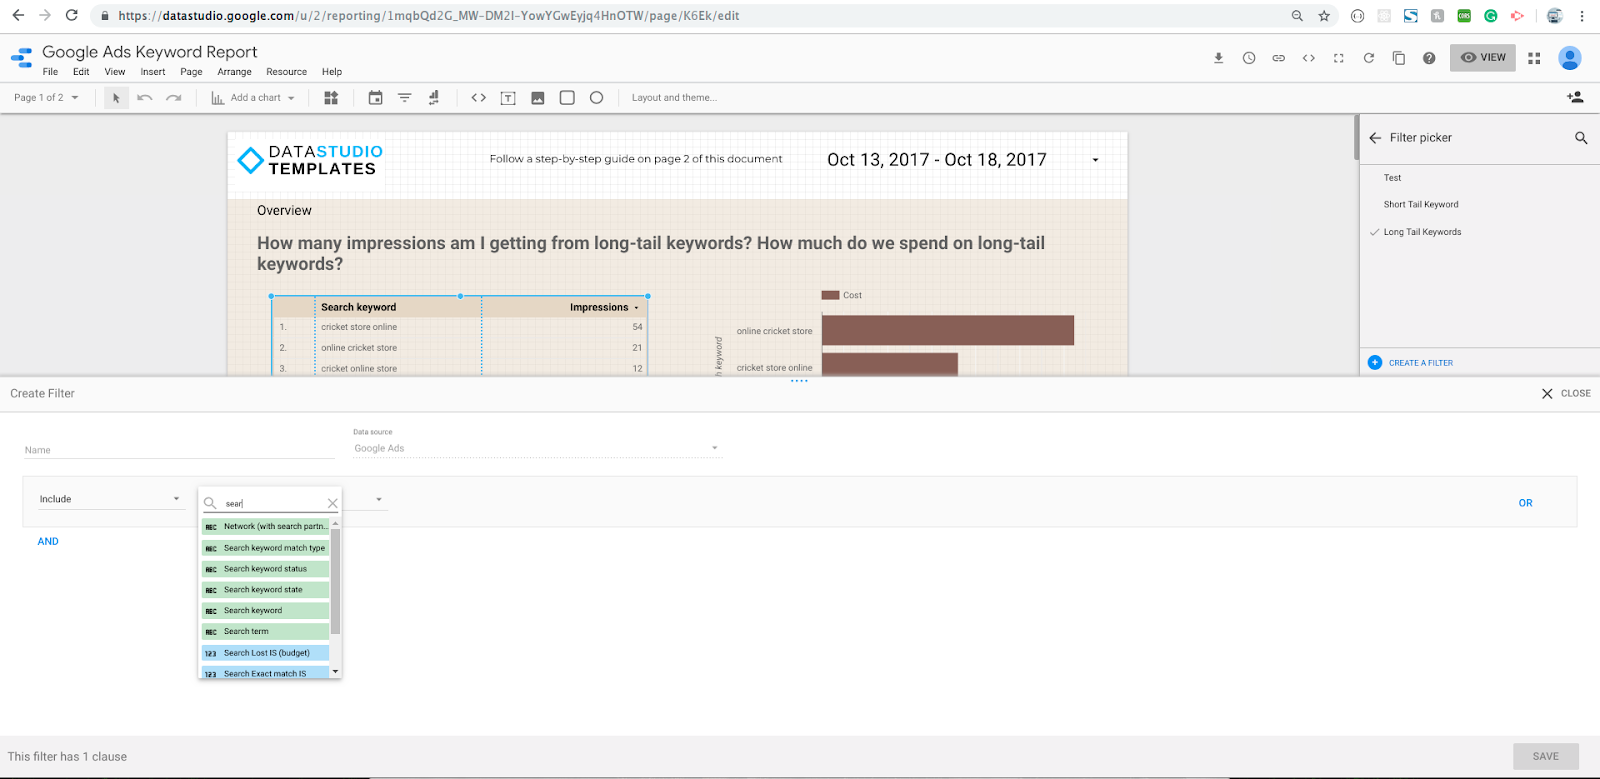This screenshot has height=779, width=1600.
Task: Sort by Impressions column header
Action: (x=599, y=307)
